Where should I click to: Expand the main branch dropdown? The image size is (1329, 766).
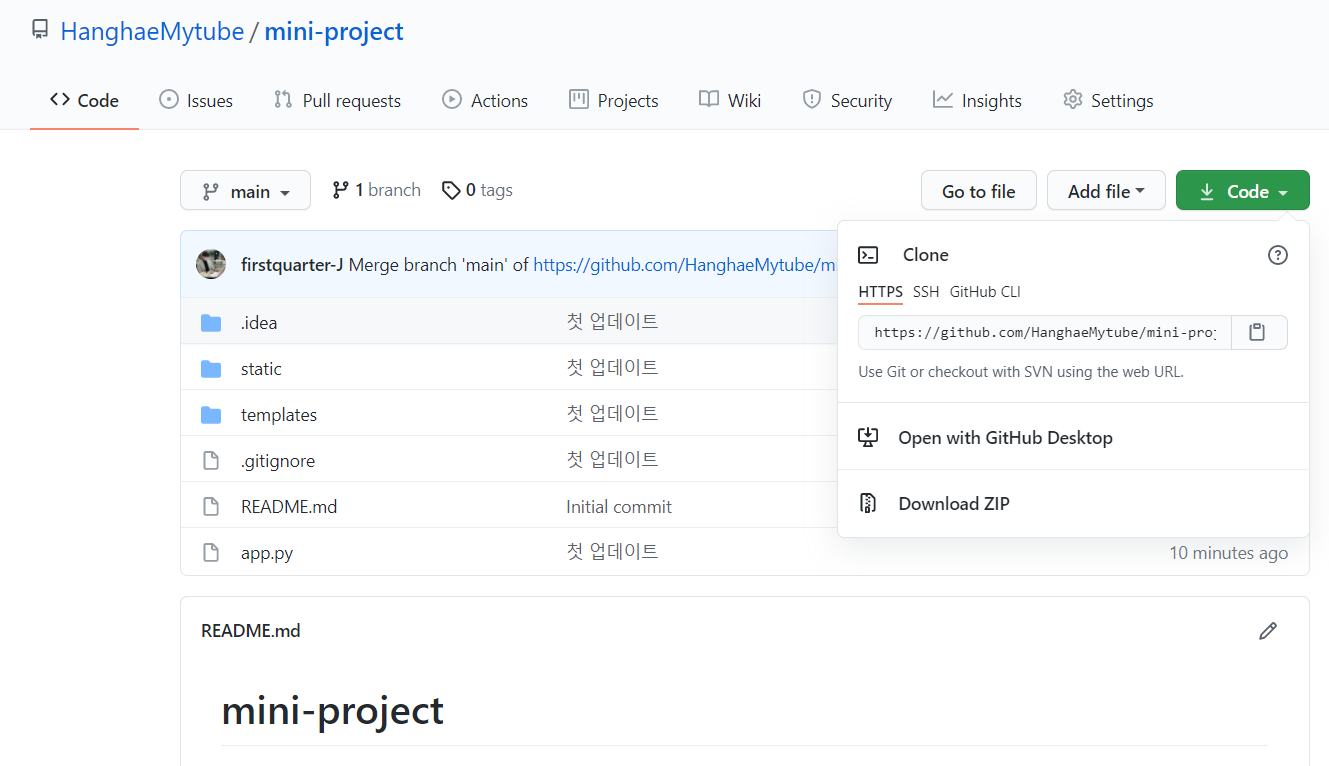(x=245, y=190)
